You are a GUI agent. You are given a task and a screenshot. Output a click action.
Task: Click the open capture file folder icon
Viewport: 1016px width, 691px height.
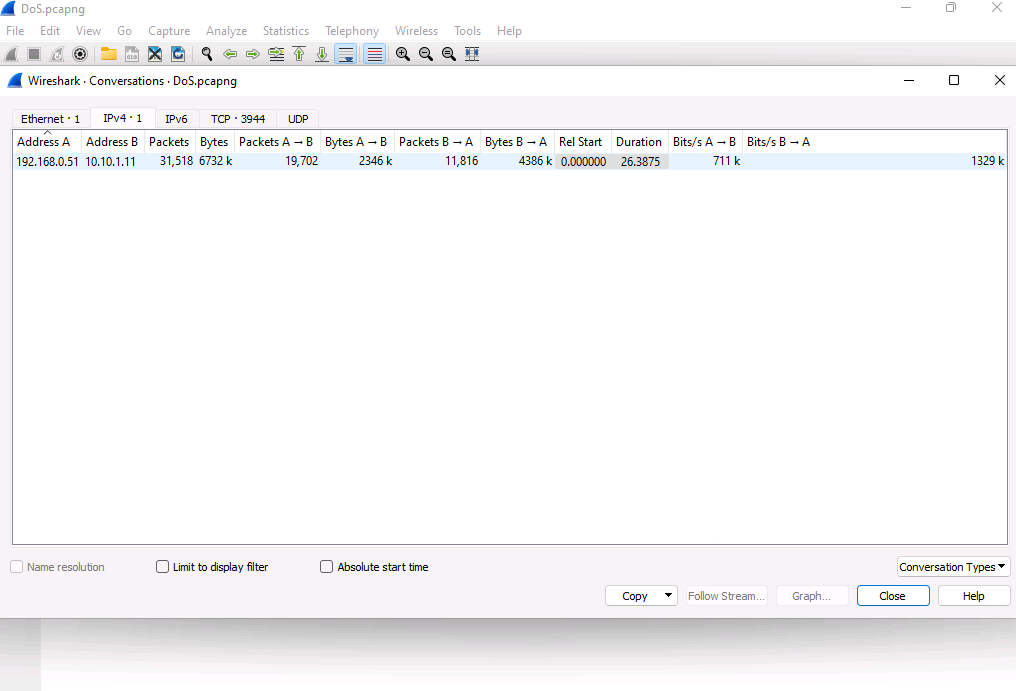[x=108, y=54]
